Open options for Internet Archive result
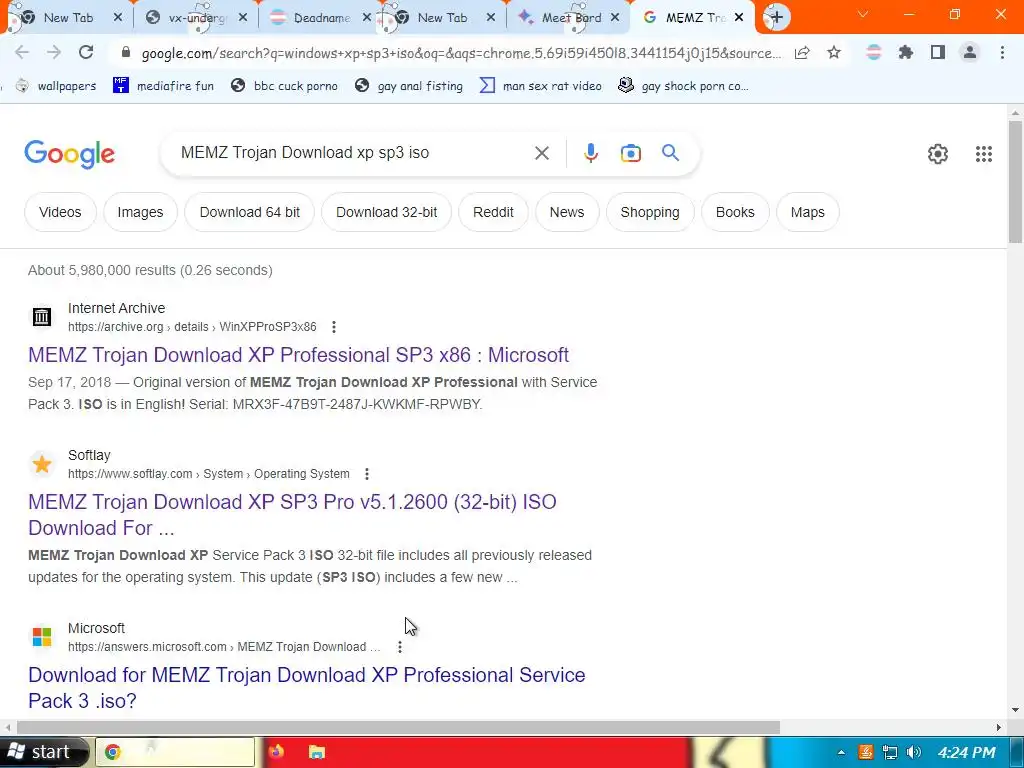1024x768 pixels. (334, 327)
